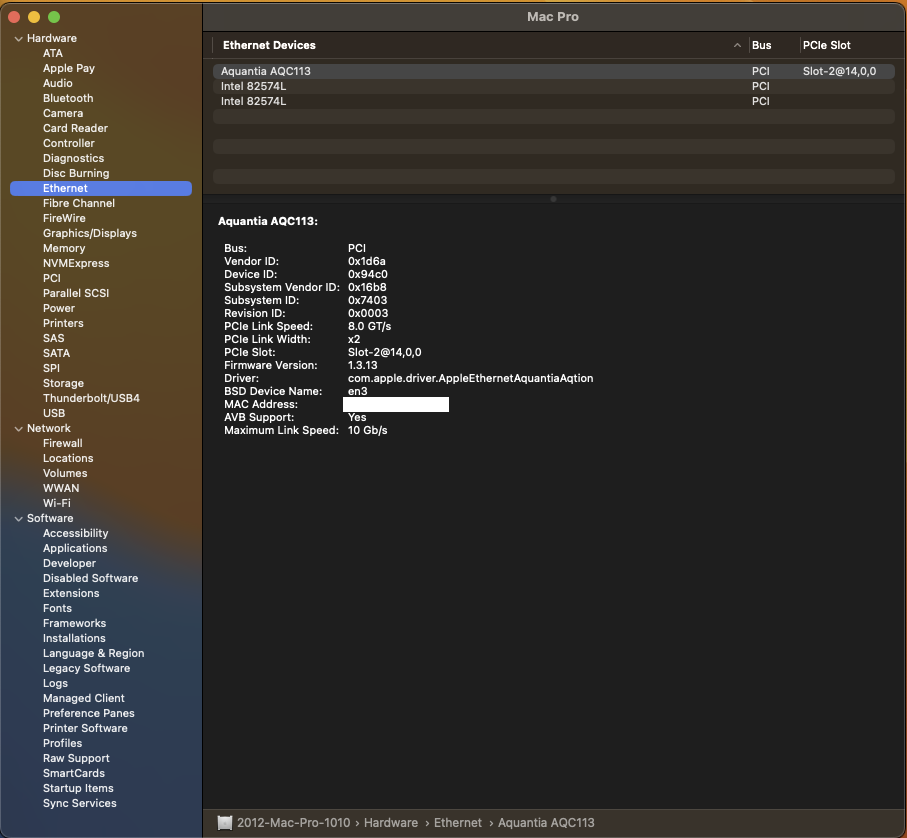Open ATA in the sidebar
907x838 pixels.
pyautogui.click(x=53, y=53)
